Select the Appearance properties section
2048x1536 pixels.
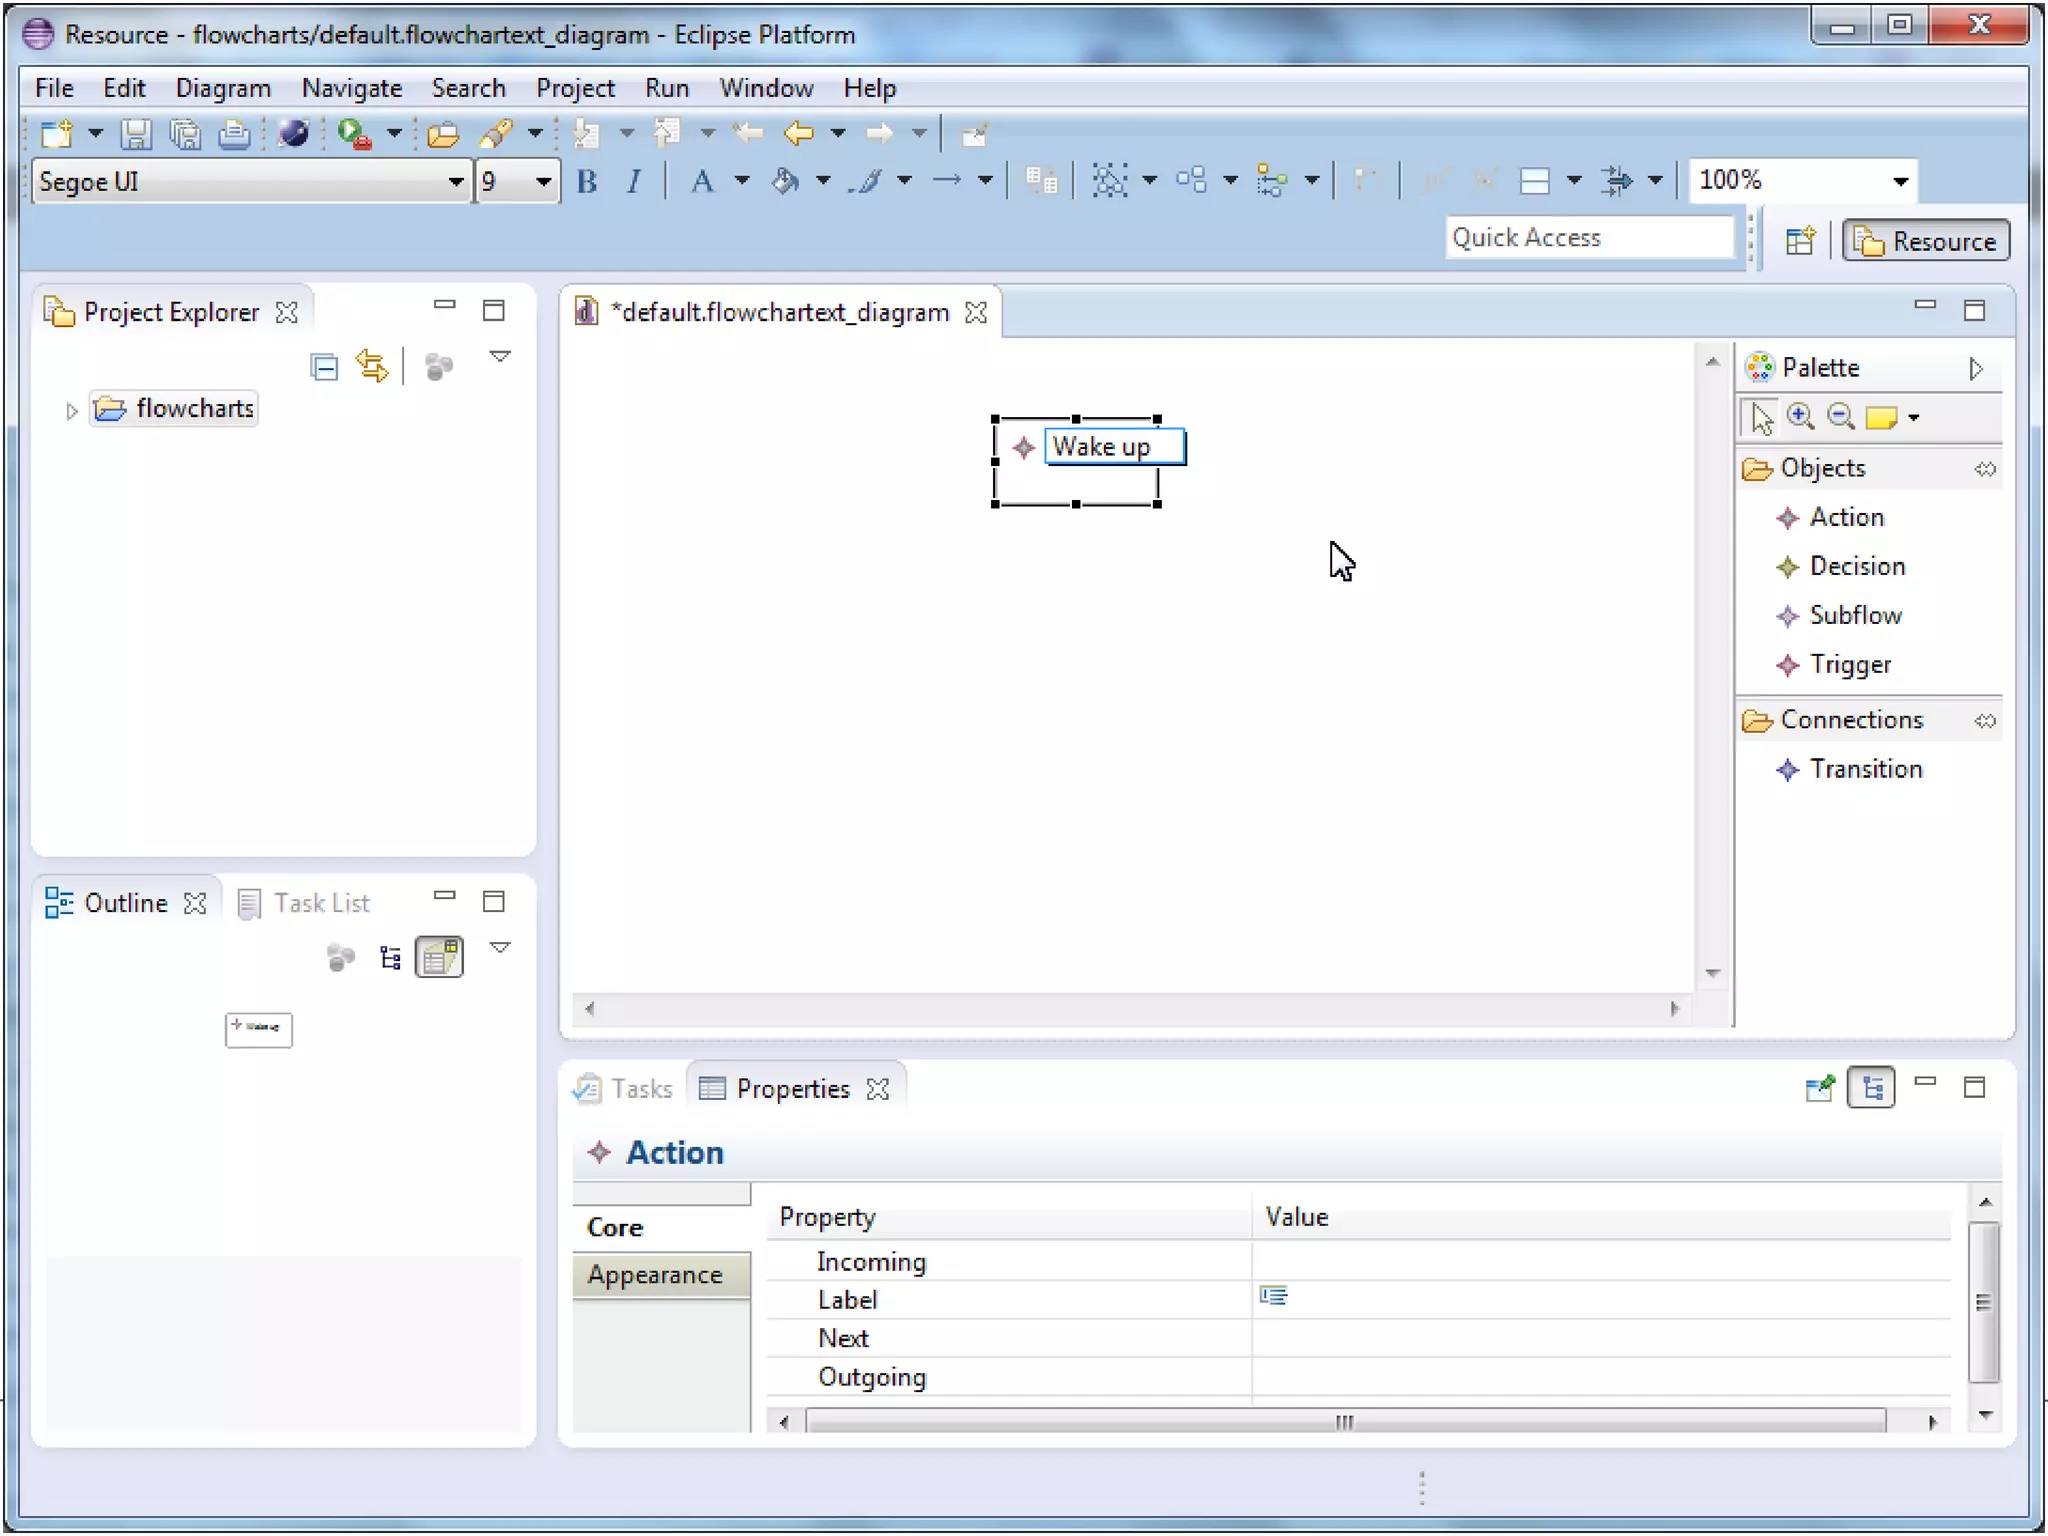(655, 1275)
